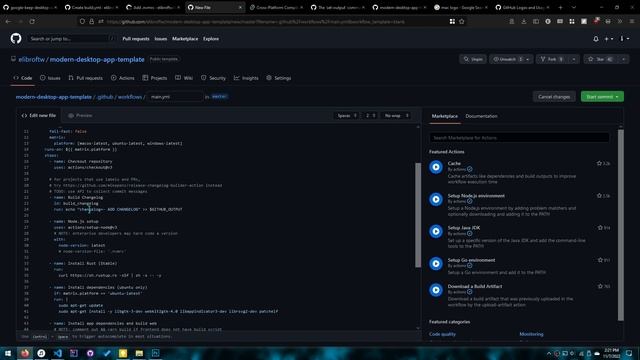Click Cancel changes button
Viewport: 640px width, 360px height.
coord(554,97)
